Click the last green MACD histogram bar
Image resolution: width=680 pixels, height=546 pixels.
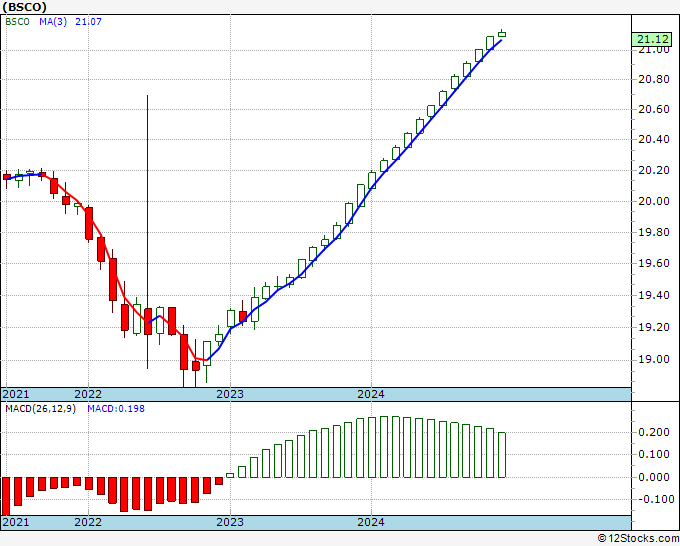502,455
